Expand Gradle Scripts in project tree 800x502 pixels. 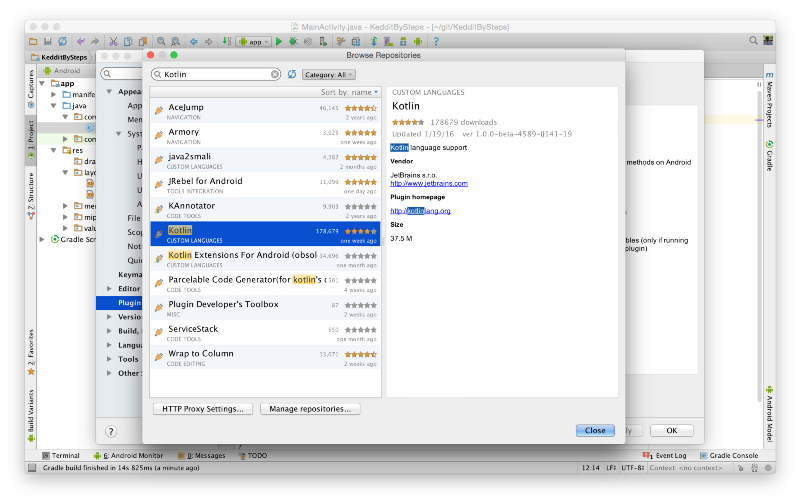click(x=43, y=239)
